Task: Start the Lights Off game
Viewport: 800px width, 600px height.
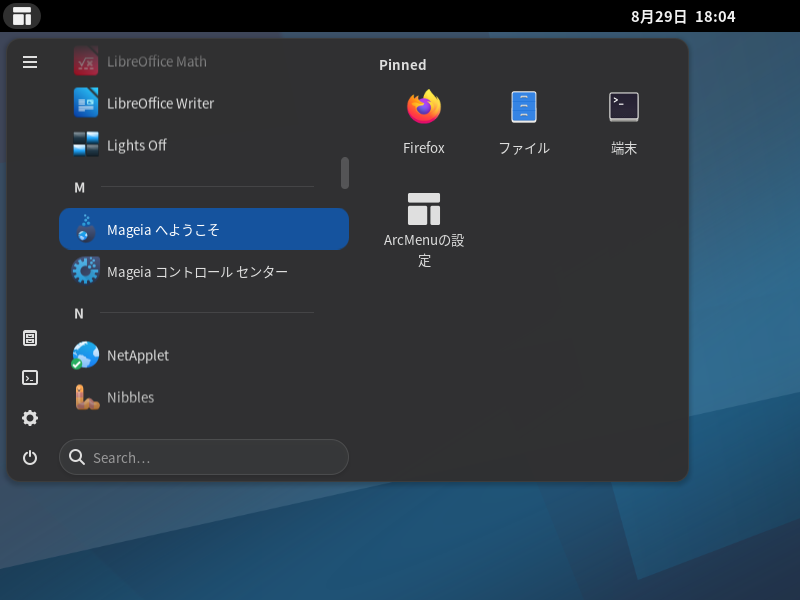Action: [x=204, y=145]
